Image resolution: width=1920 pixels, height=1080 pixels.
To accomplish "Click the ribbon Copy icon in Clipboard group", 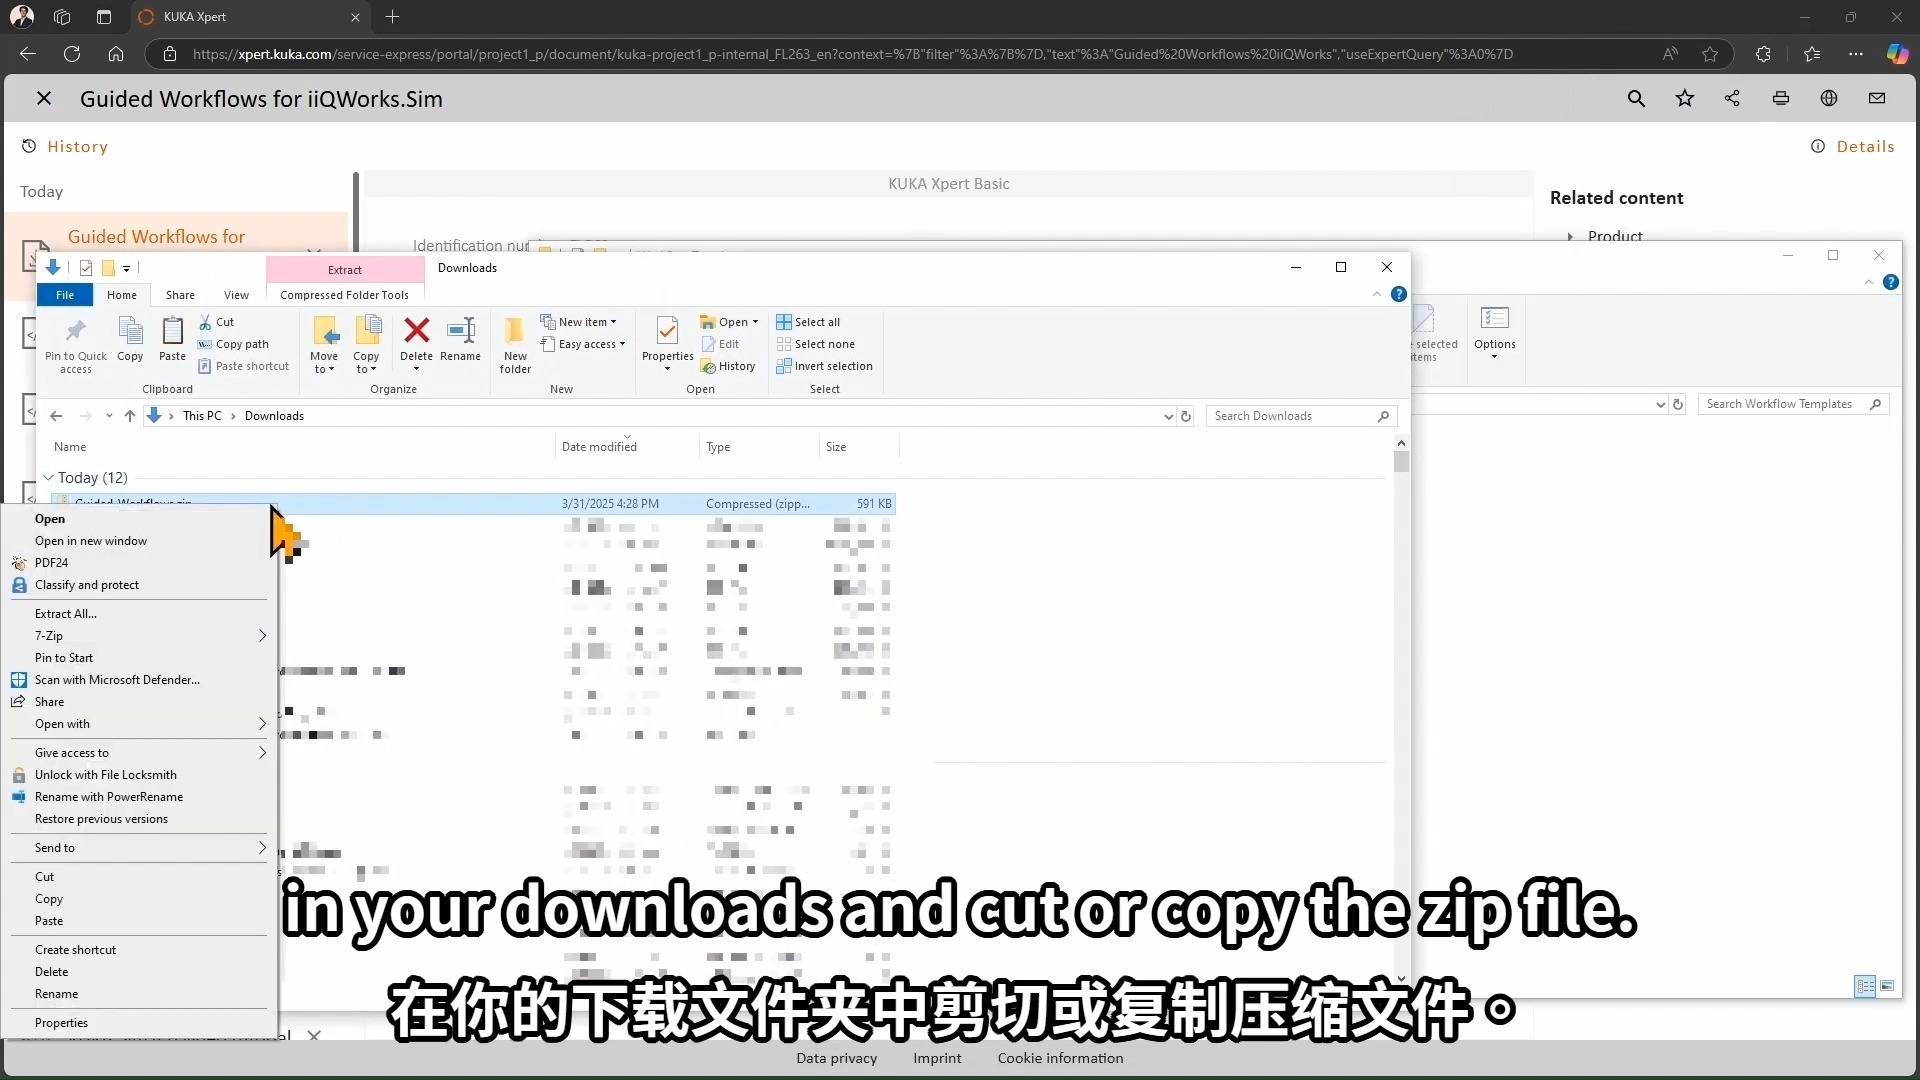I will coord(130,339).
